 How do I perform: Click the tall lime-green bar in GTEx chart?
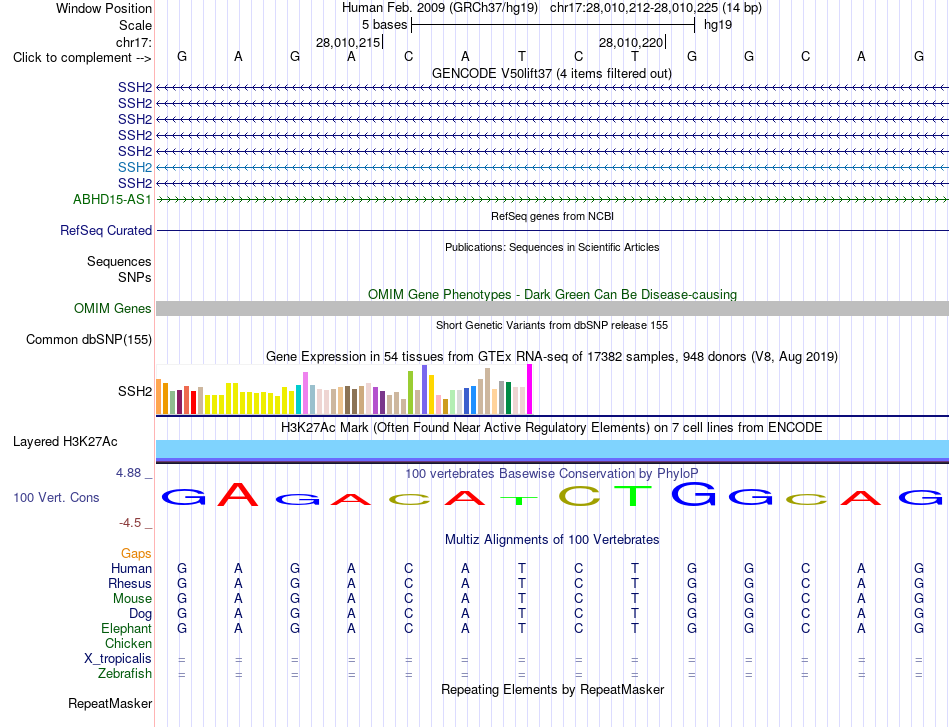(x=411, y=393)
